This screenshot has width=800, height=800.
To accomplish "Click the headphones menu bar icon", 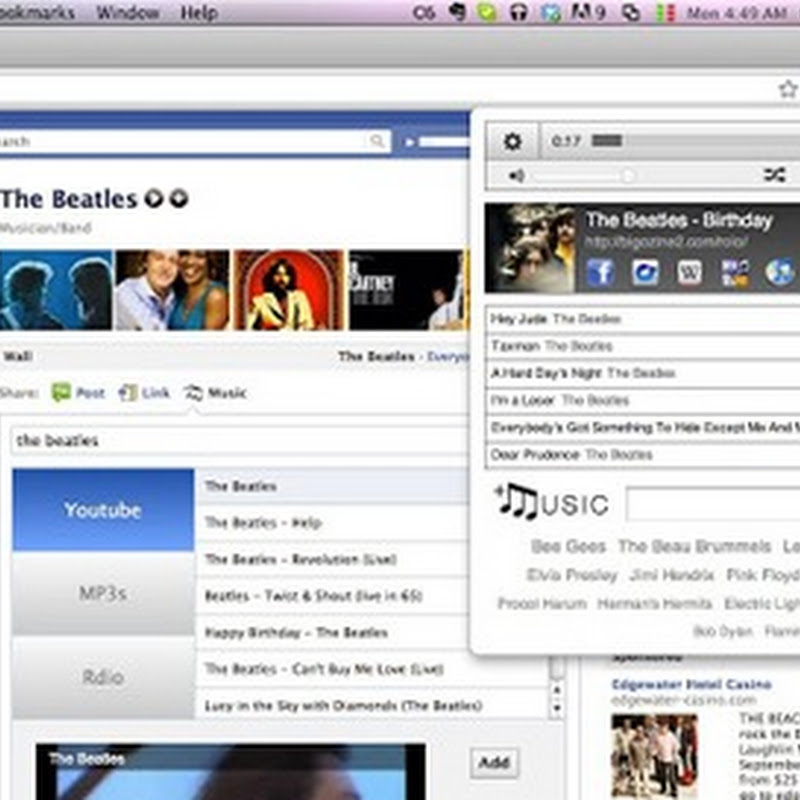I will click(x=518, y=13).
